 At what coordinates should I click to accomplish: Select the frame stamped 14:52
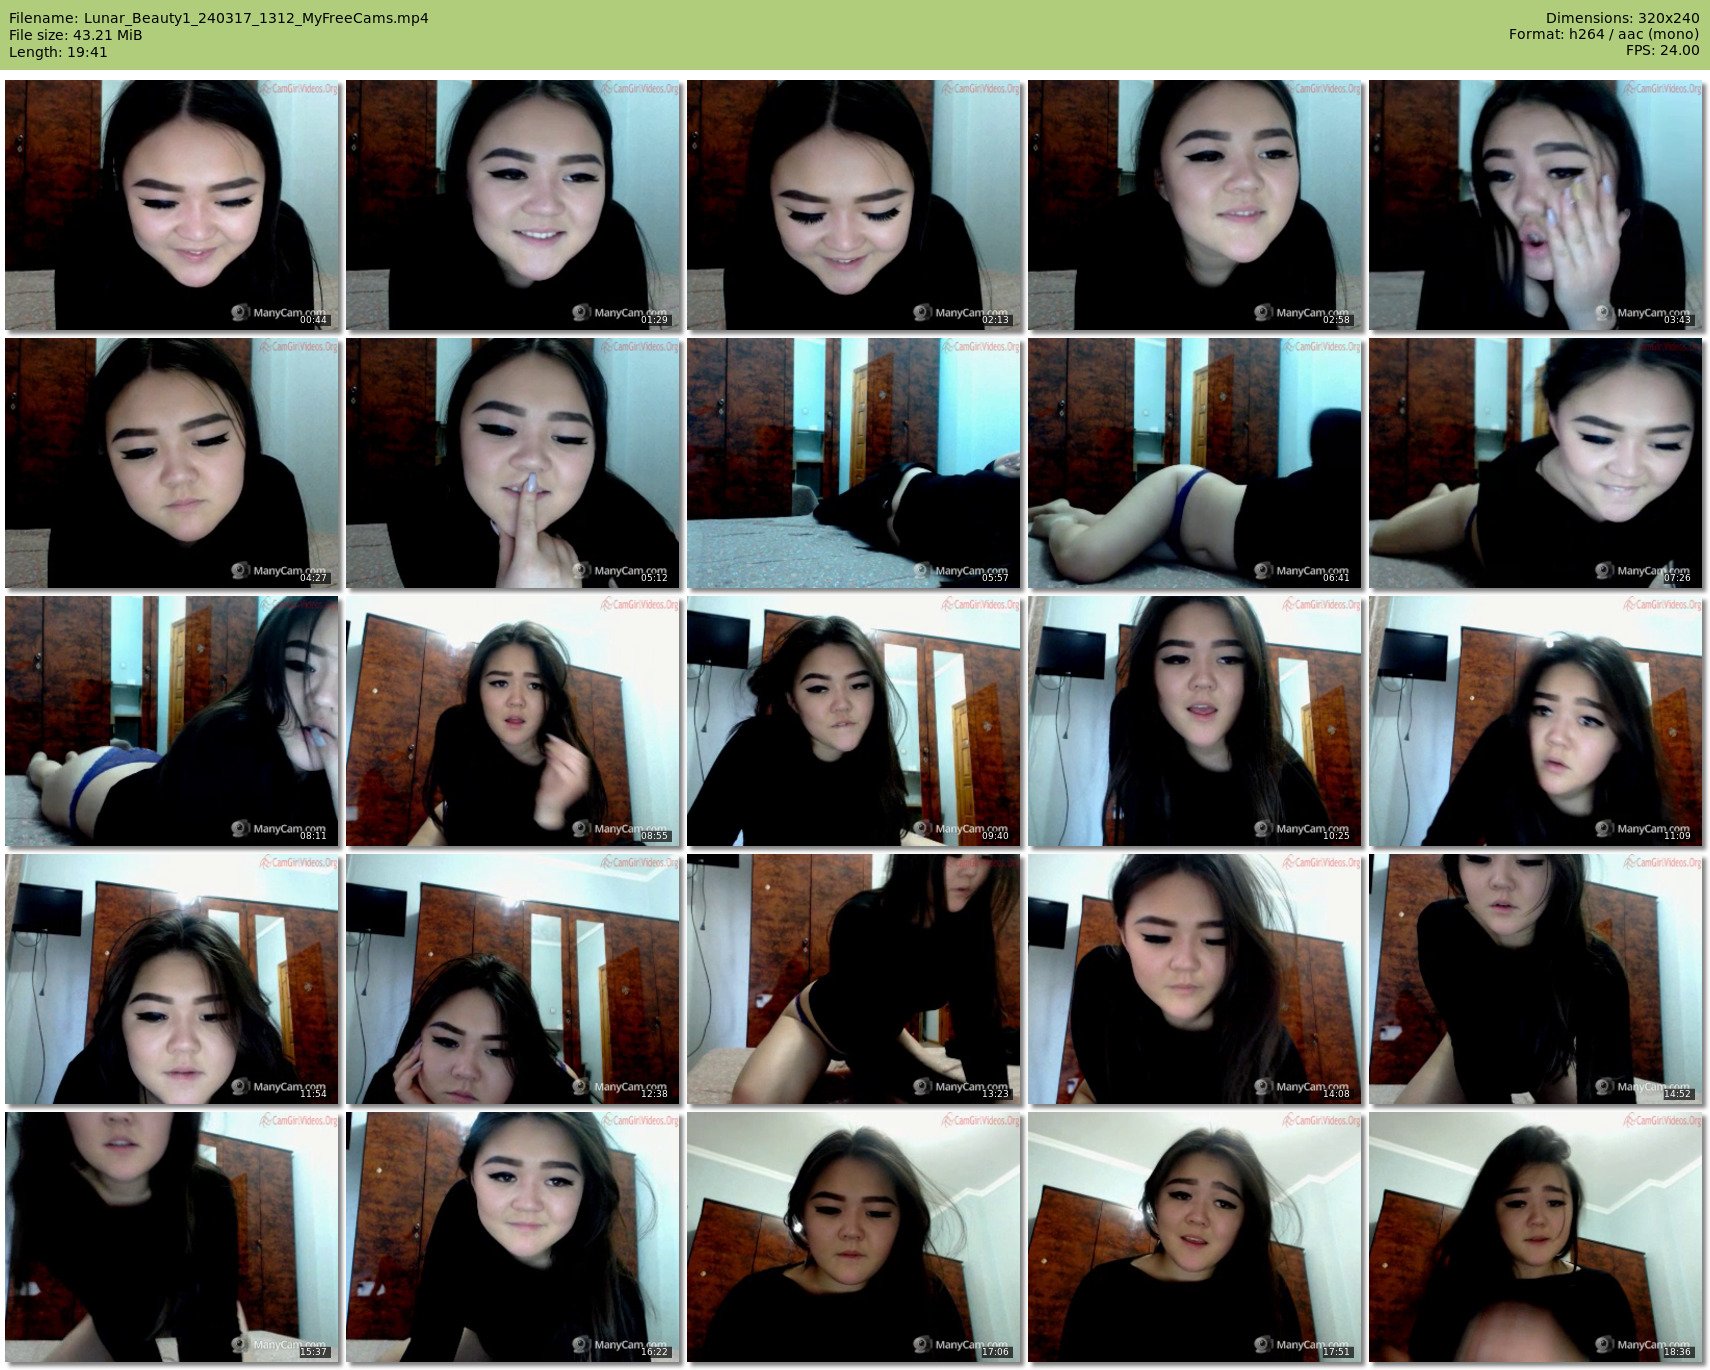(1536, 979)
